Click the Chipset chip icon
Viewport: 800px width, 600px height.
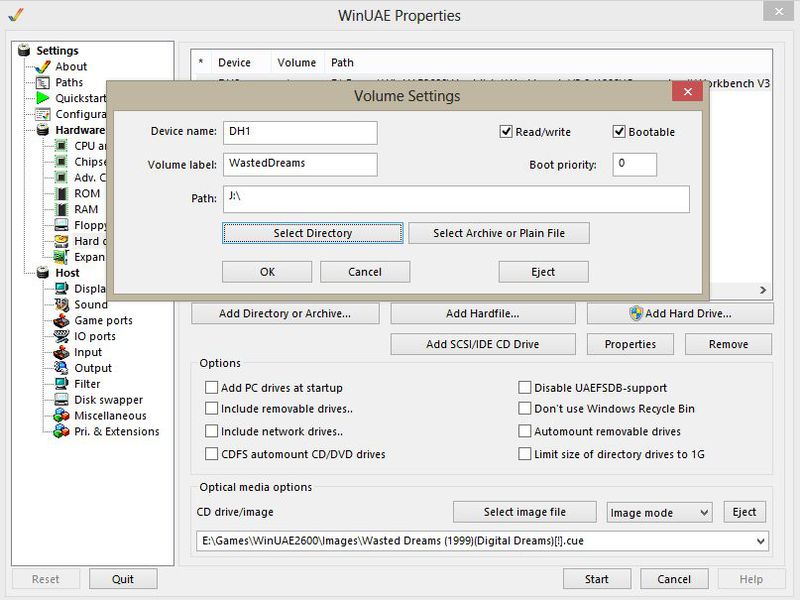[x=61, y=162]
